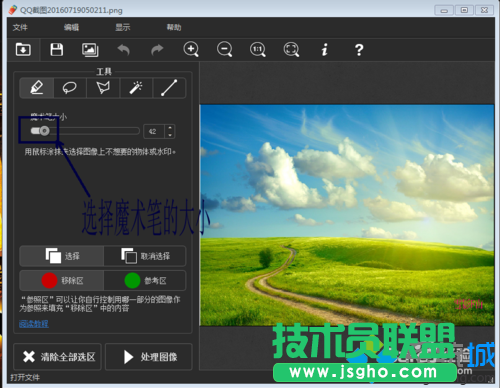The image size is (500, 388).
Task: Switch to the green 参考区 reference area mode
Action: tap(145, 281)
